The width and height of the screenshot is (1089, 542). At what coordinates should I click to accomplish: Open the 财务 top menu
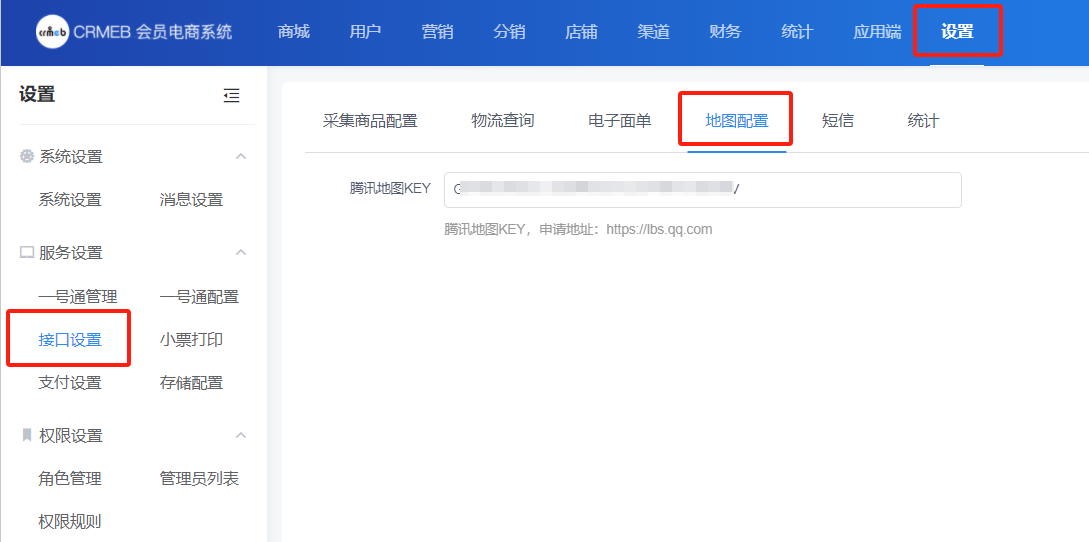point(725,32)
